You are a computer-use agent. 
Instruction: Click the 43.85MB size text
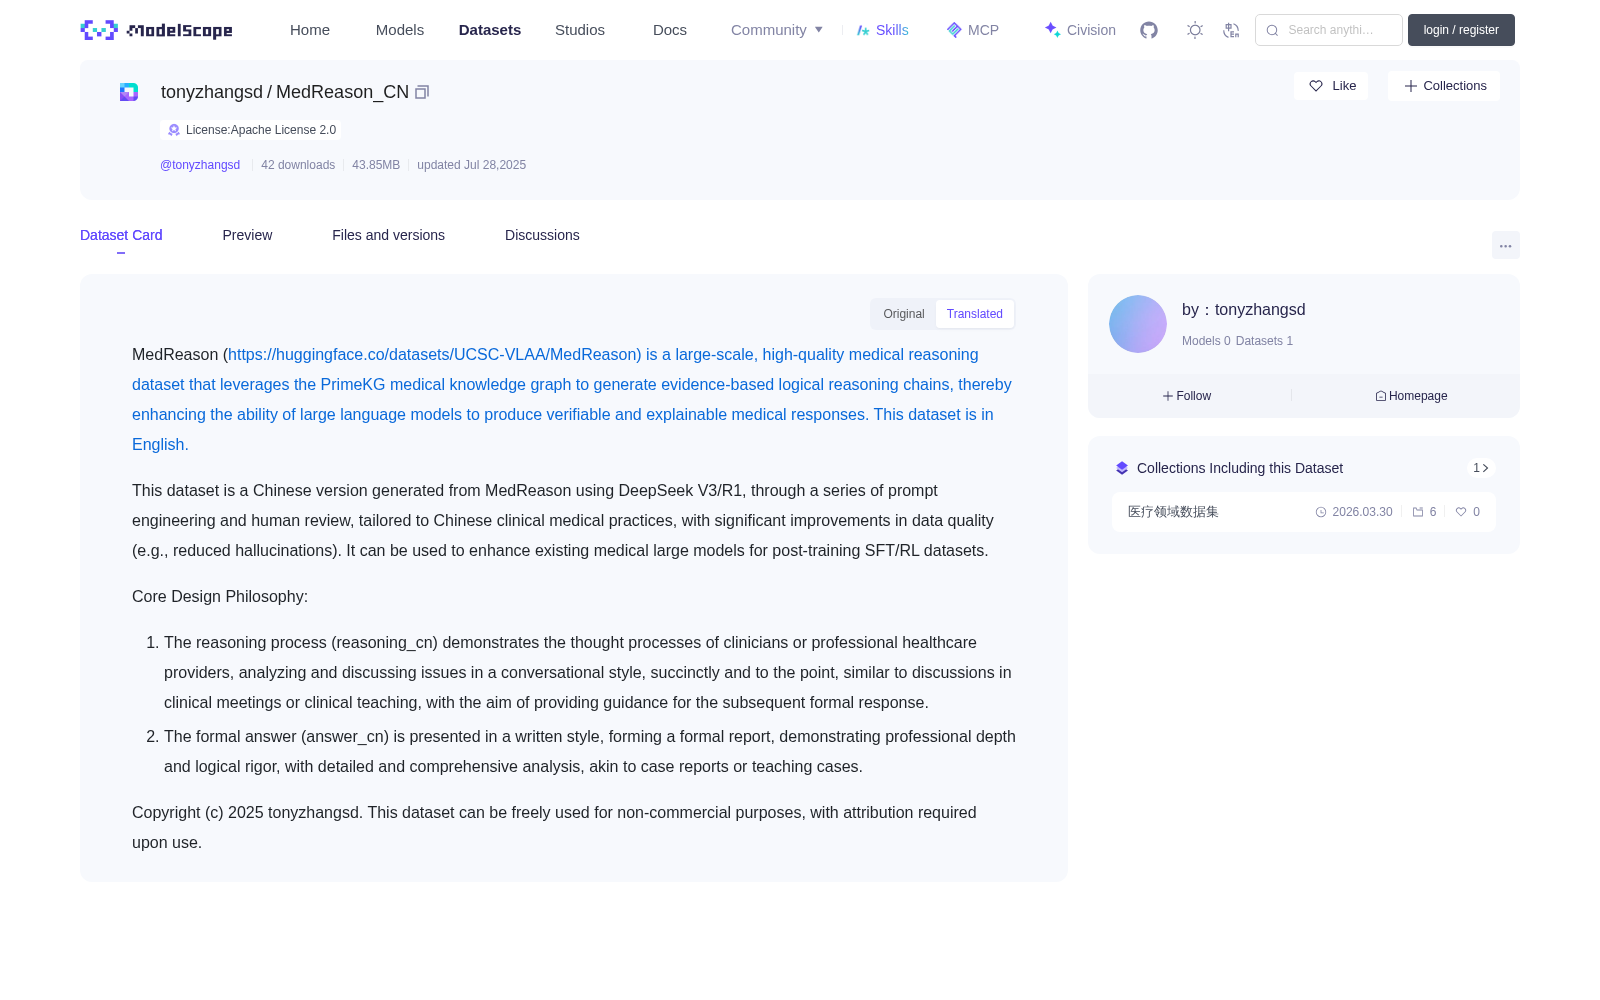point(376,165)
